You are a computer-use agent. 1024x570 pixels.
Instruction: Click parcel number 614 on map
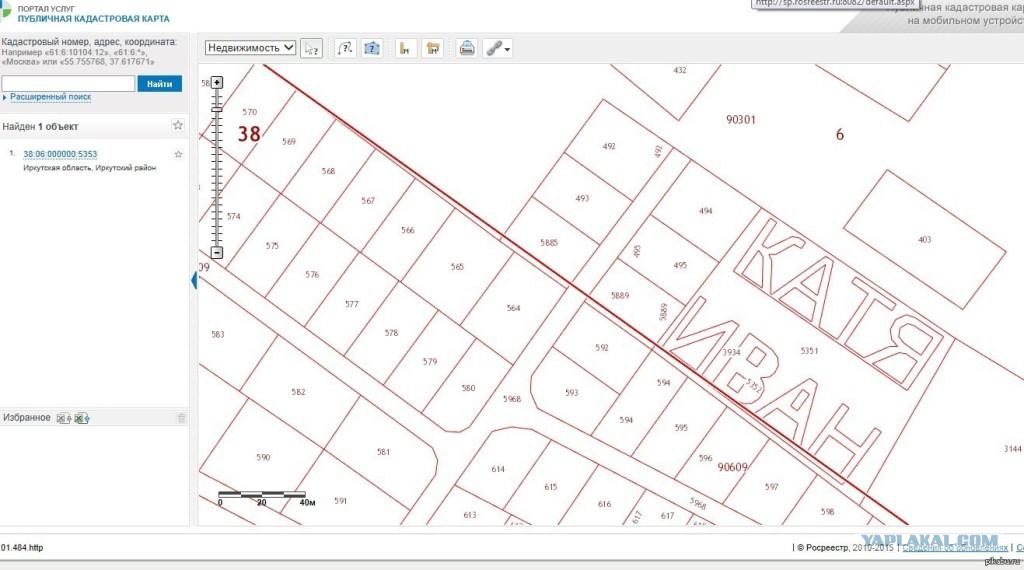tap(498, 469)
